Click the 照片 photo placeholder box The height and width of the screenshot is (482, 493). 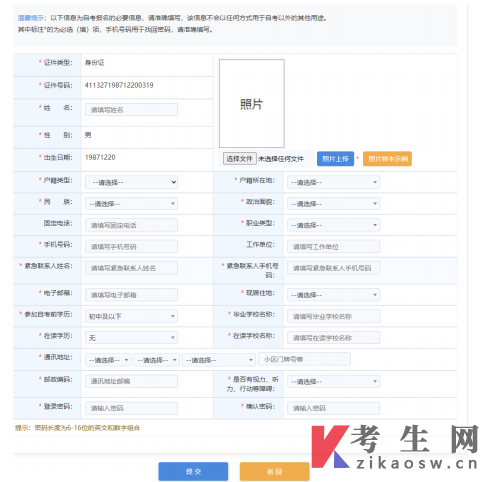point(252,104)
